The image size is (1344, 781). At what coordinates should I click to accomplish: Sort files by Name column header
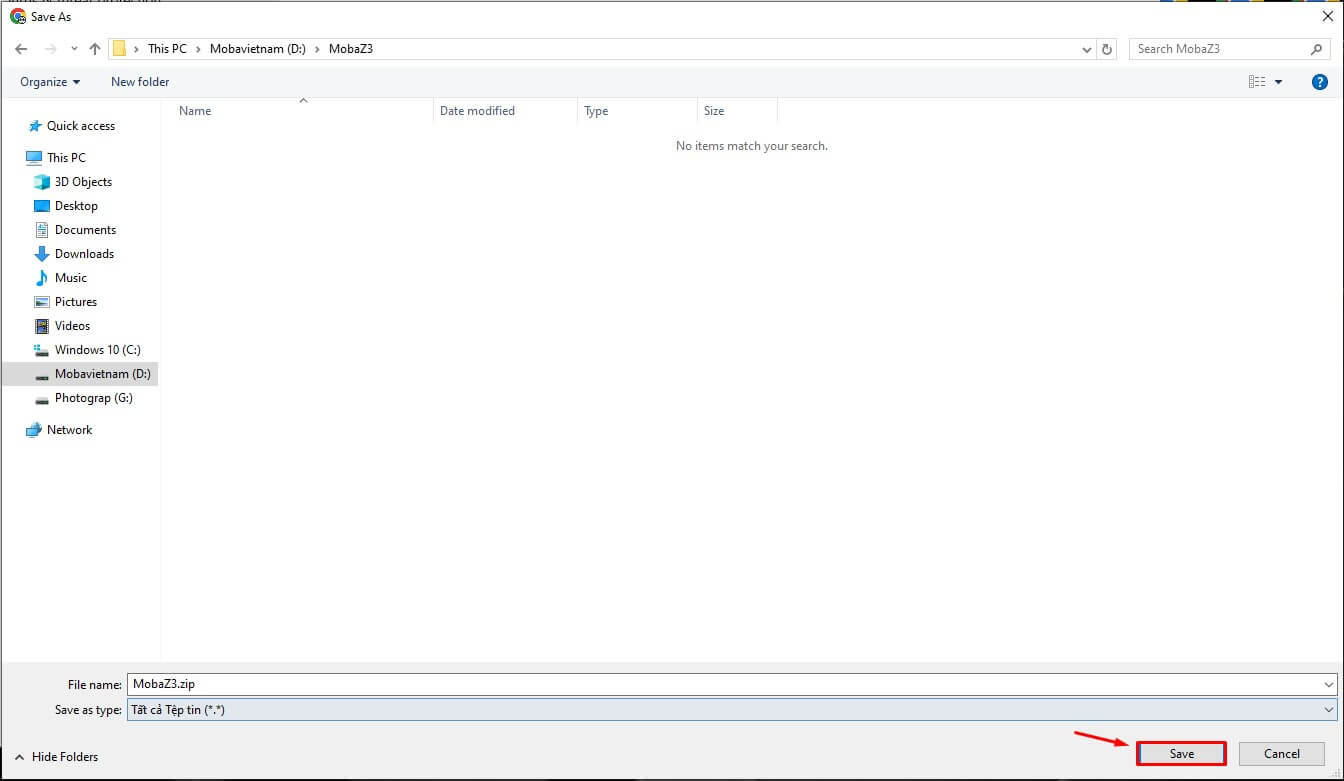[x=195, y=111]
